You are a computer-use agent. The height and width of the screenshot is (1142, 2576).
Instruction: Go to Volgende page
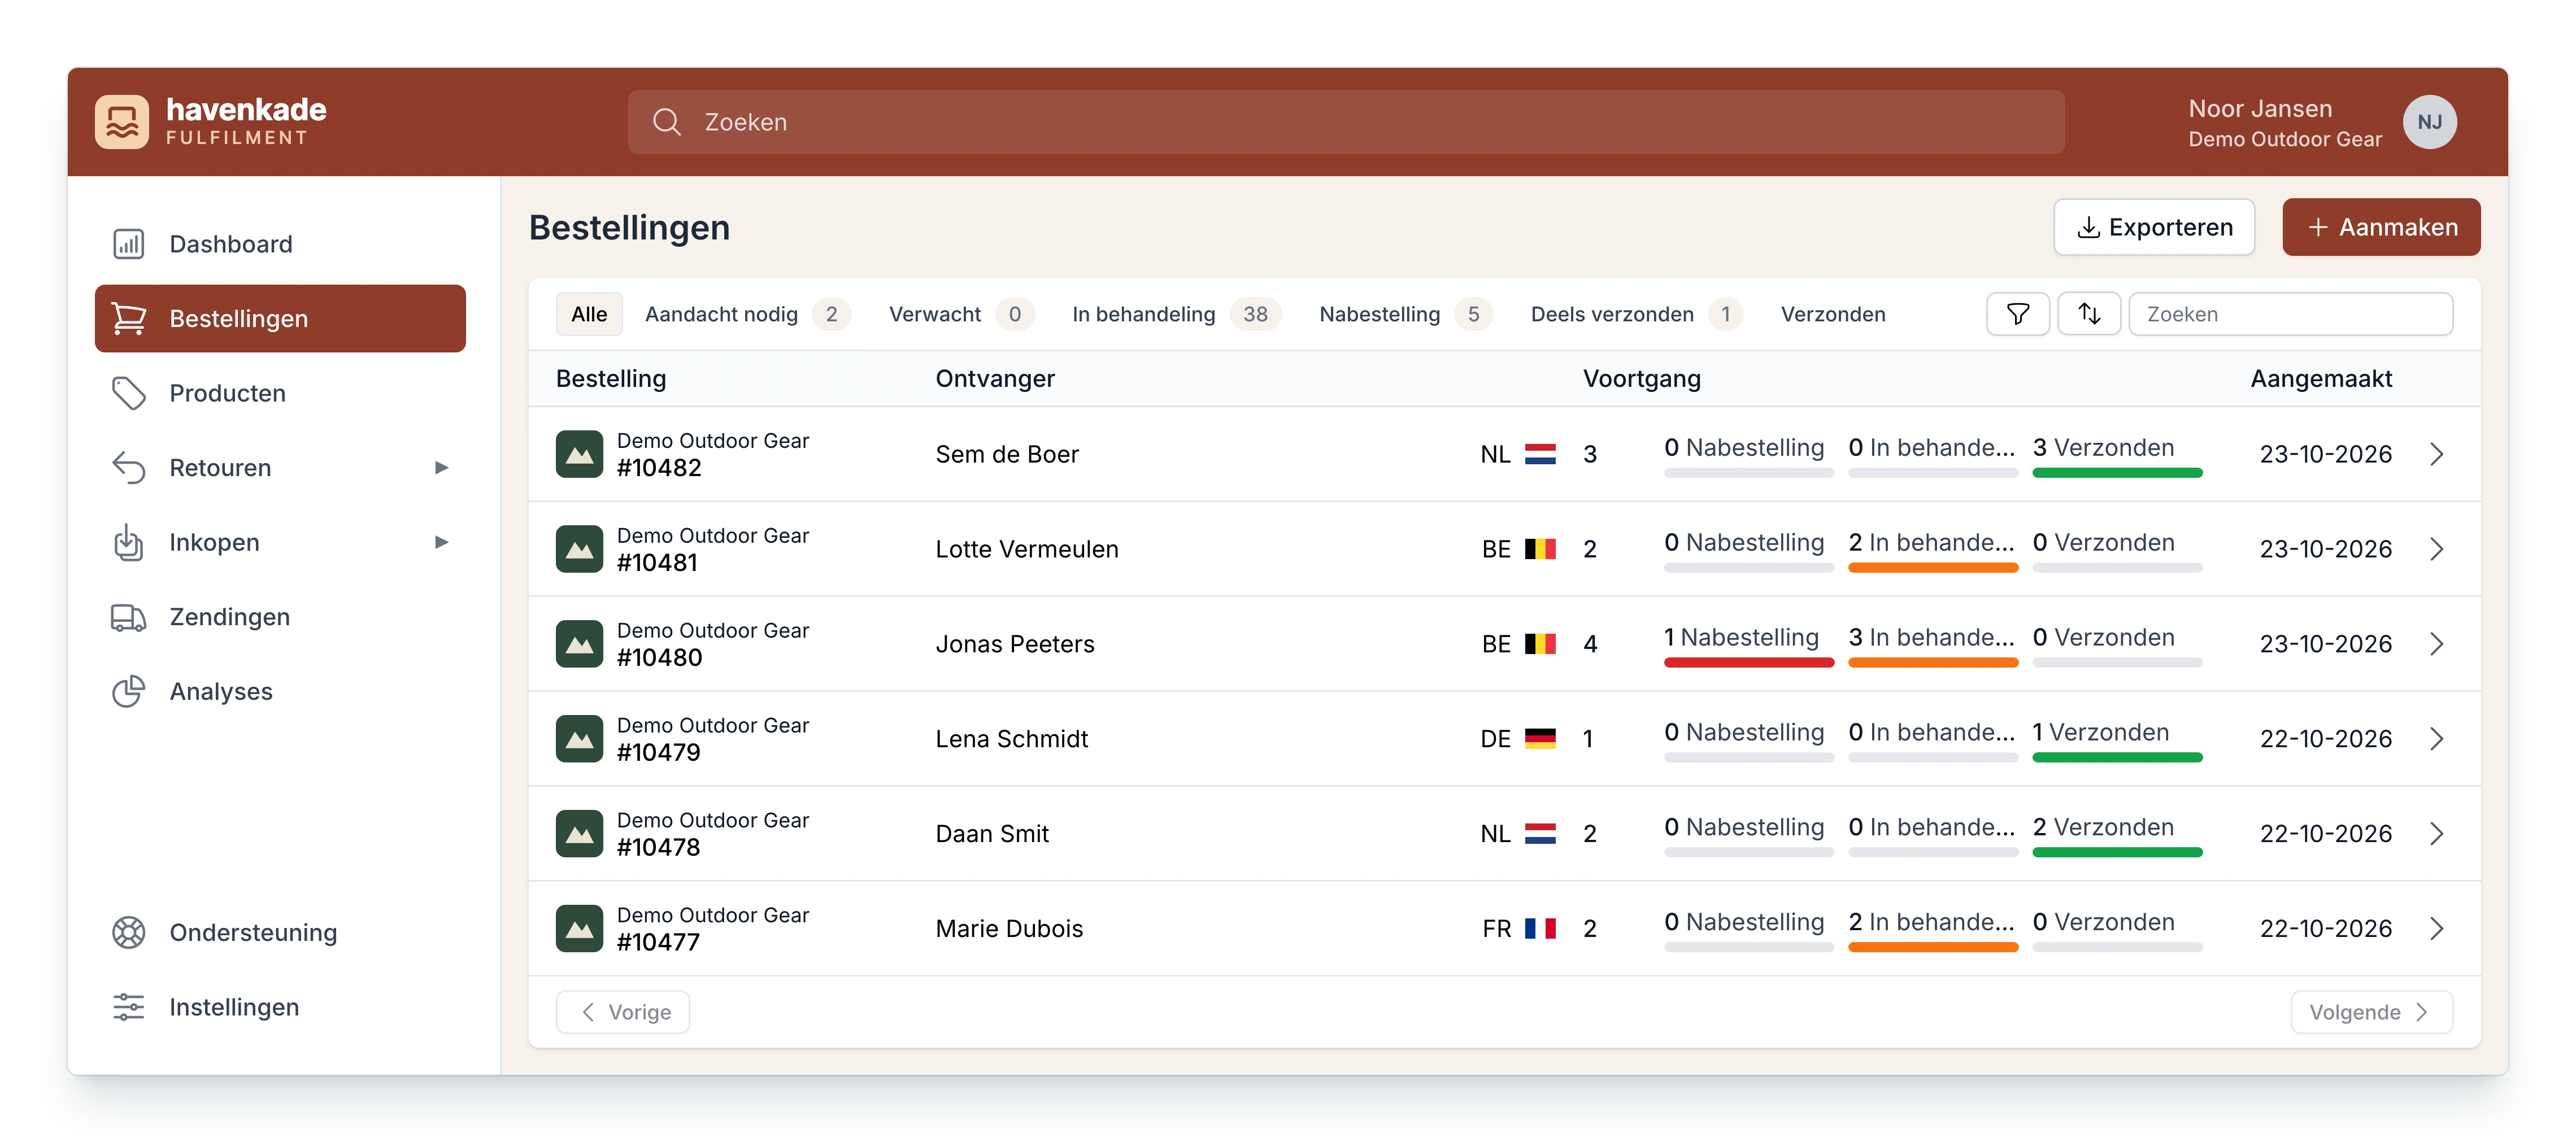point(2371,1012)
